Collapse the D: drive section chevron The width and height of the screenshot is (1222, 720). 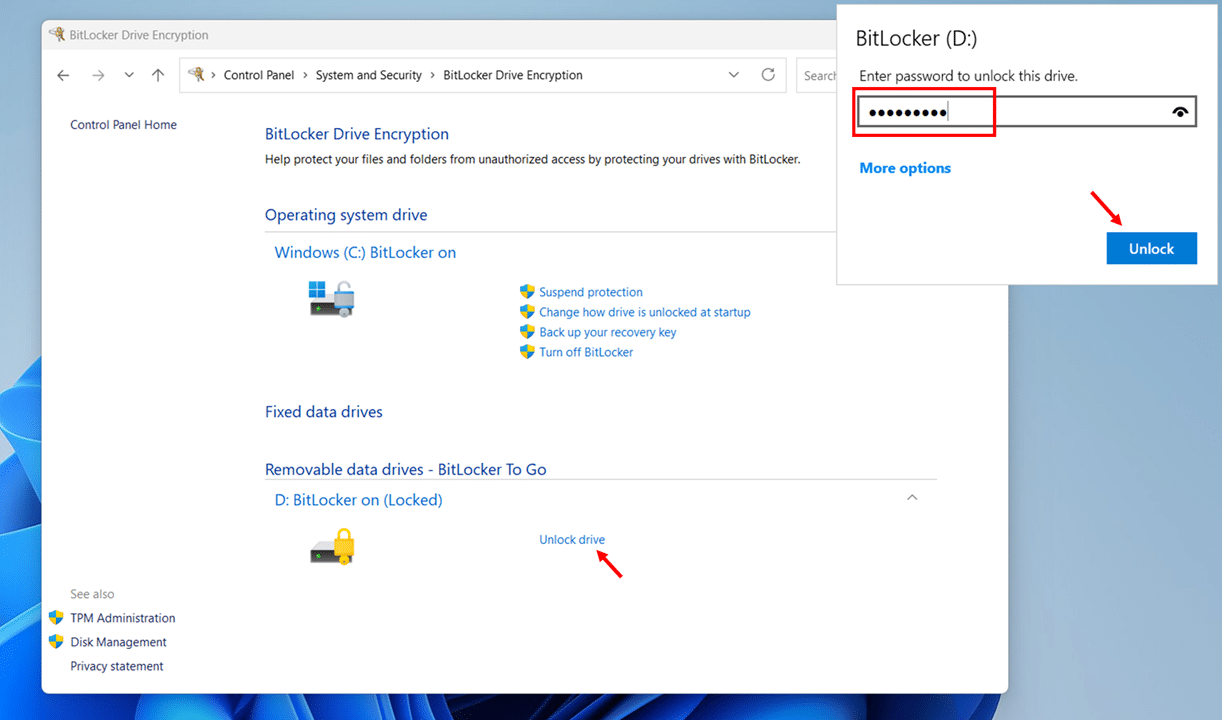pyautogui.click(x=911, y=498)
